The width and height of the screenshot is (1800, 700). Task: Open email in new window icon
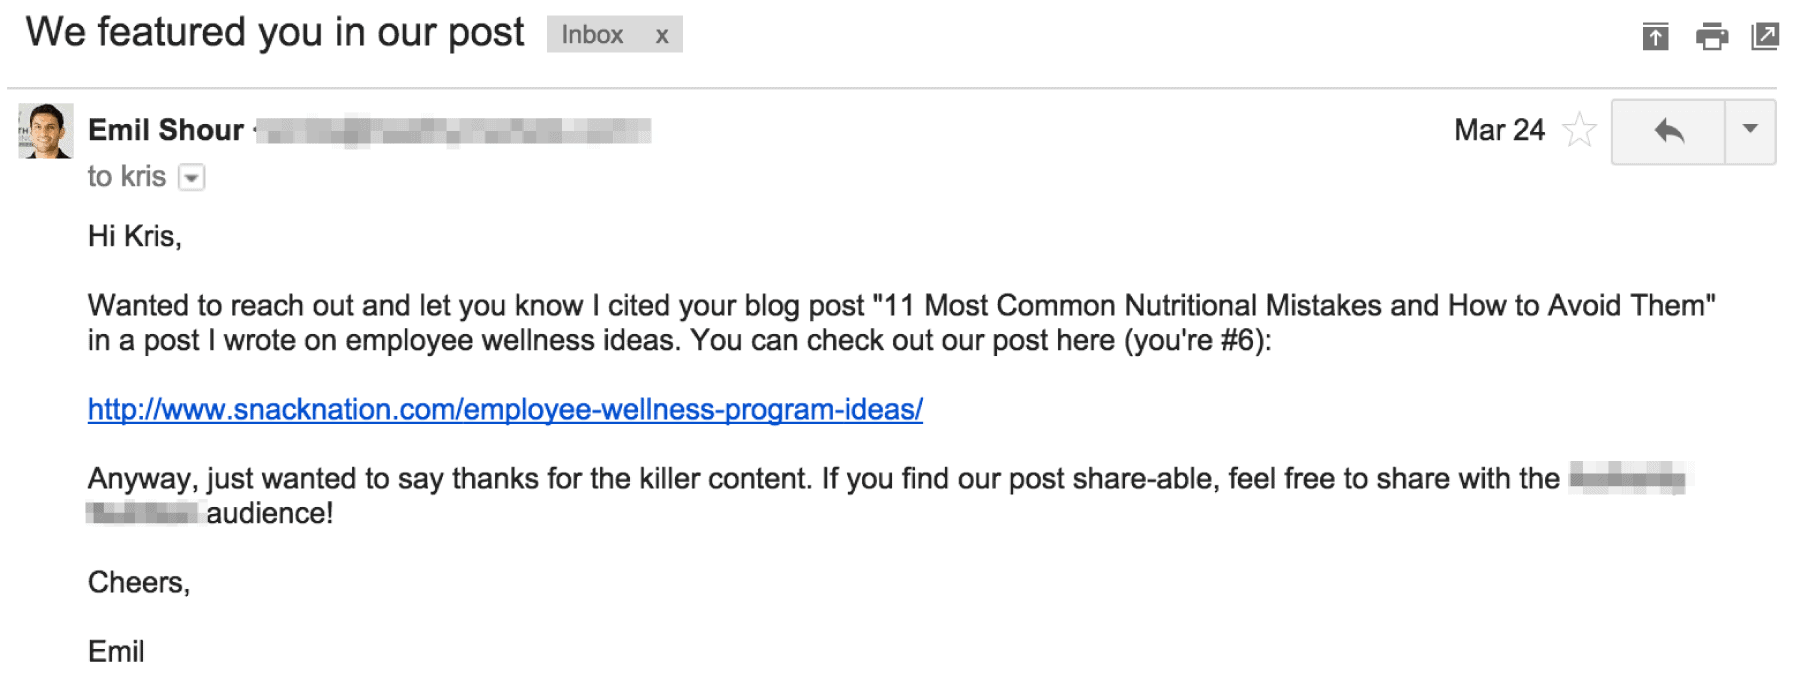coord(1765,37)
